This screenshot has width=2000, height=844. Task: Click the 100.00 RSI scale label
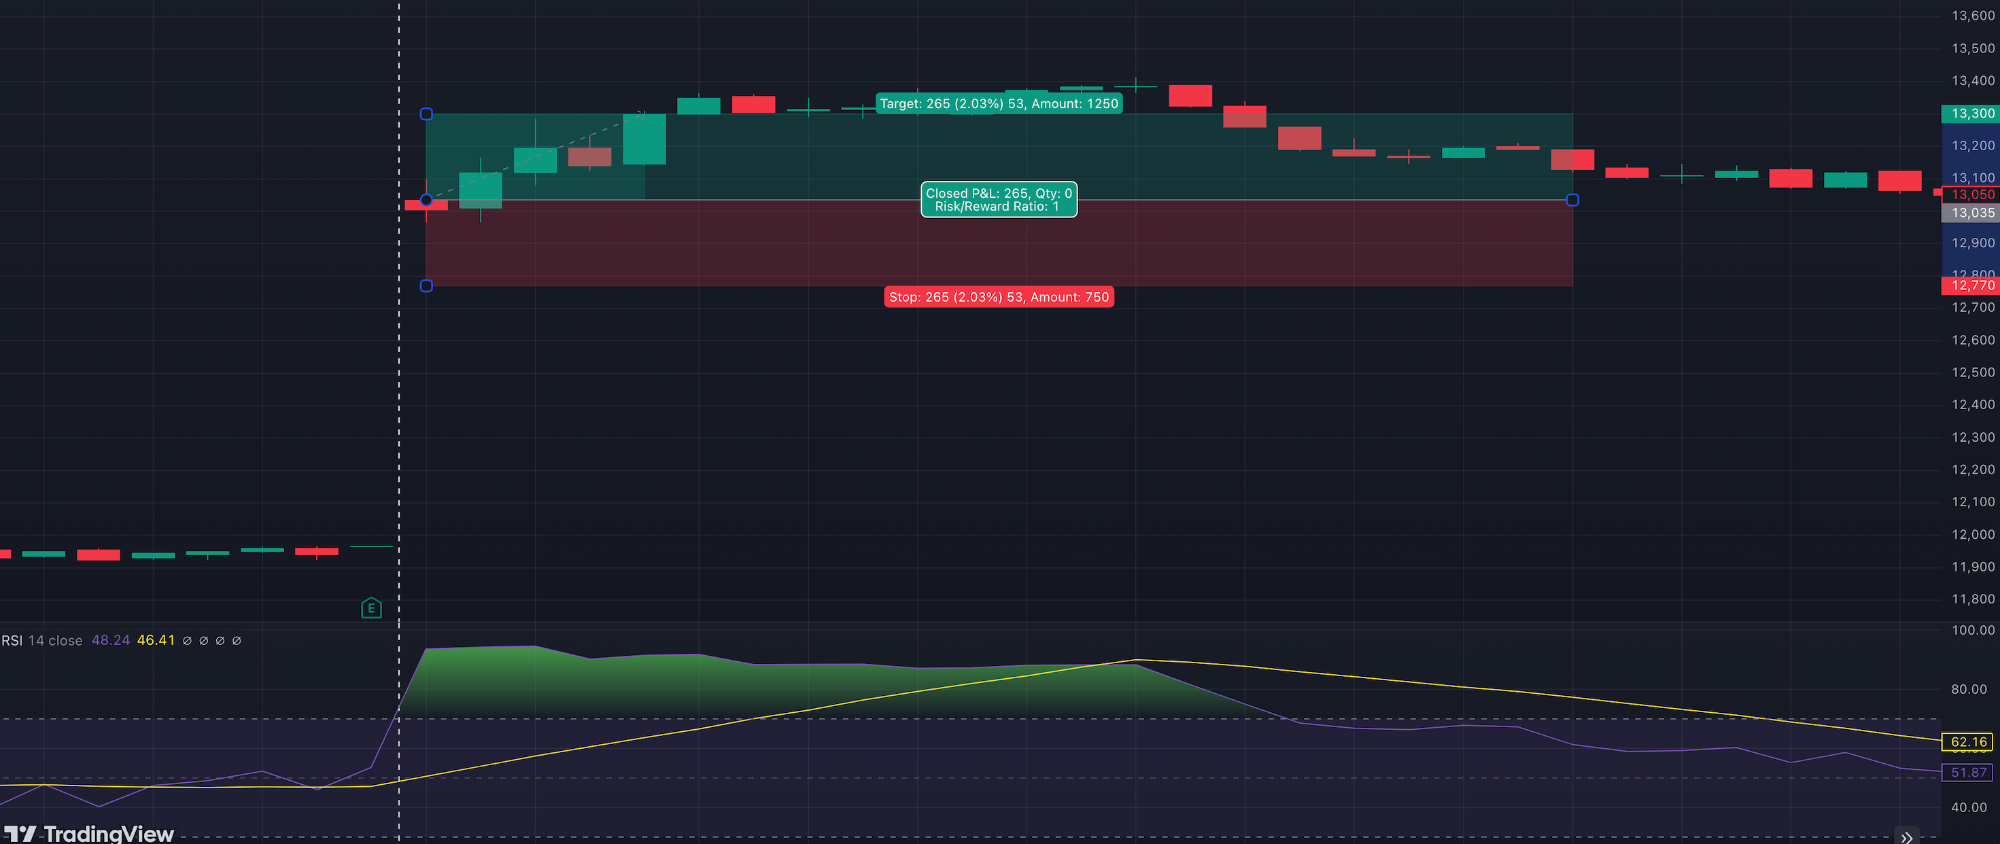tap(1973, 631)
